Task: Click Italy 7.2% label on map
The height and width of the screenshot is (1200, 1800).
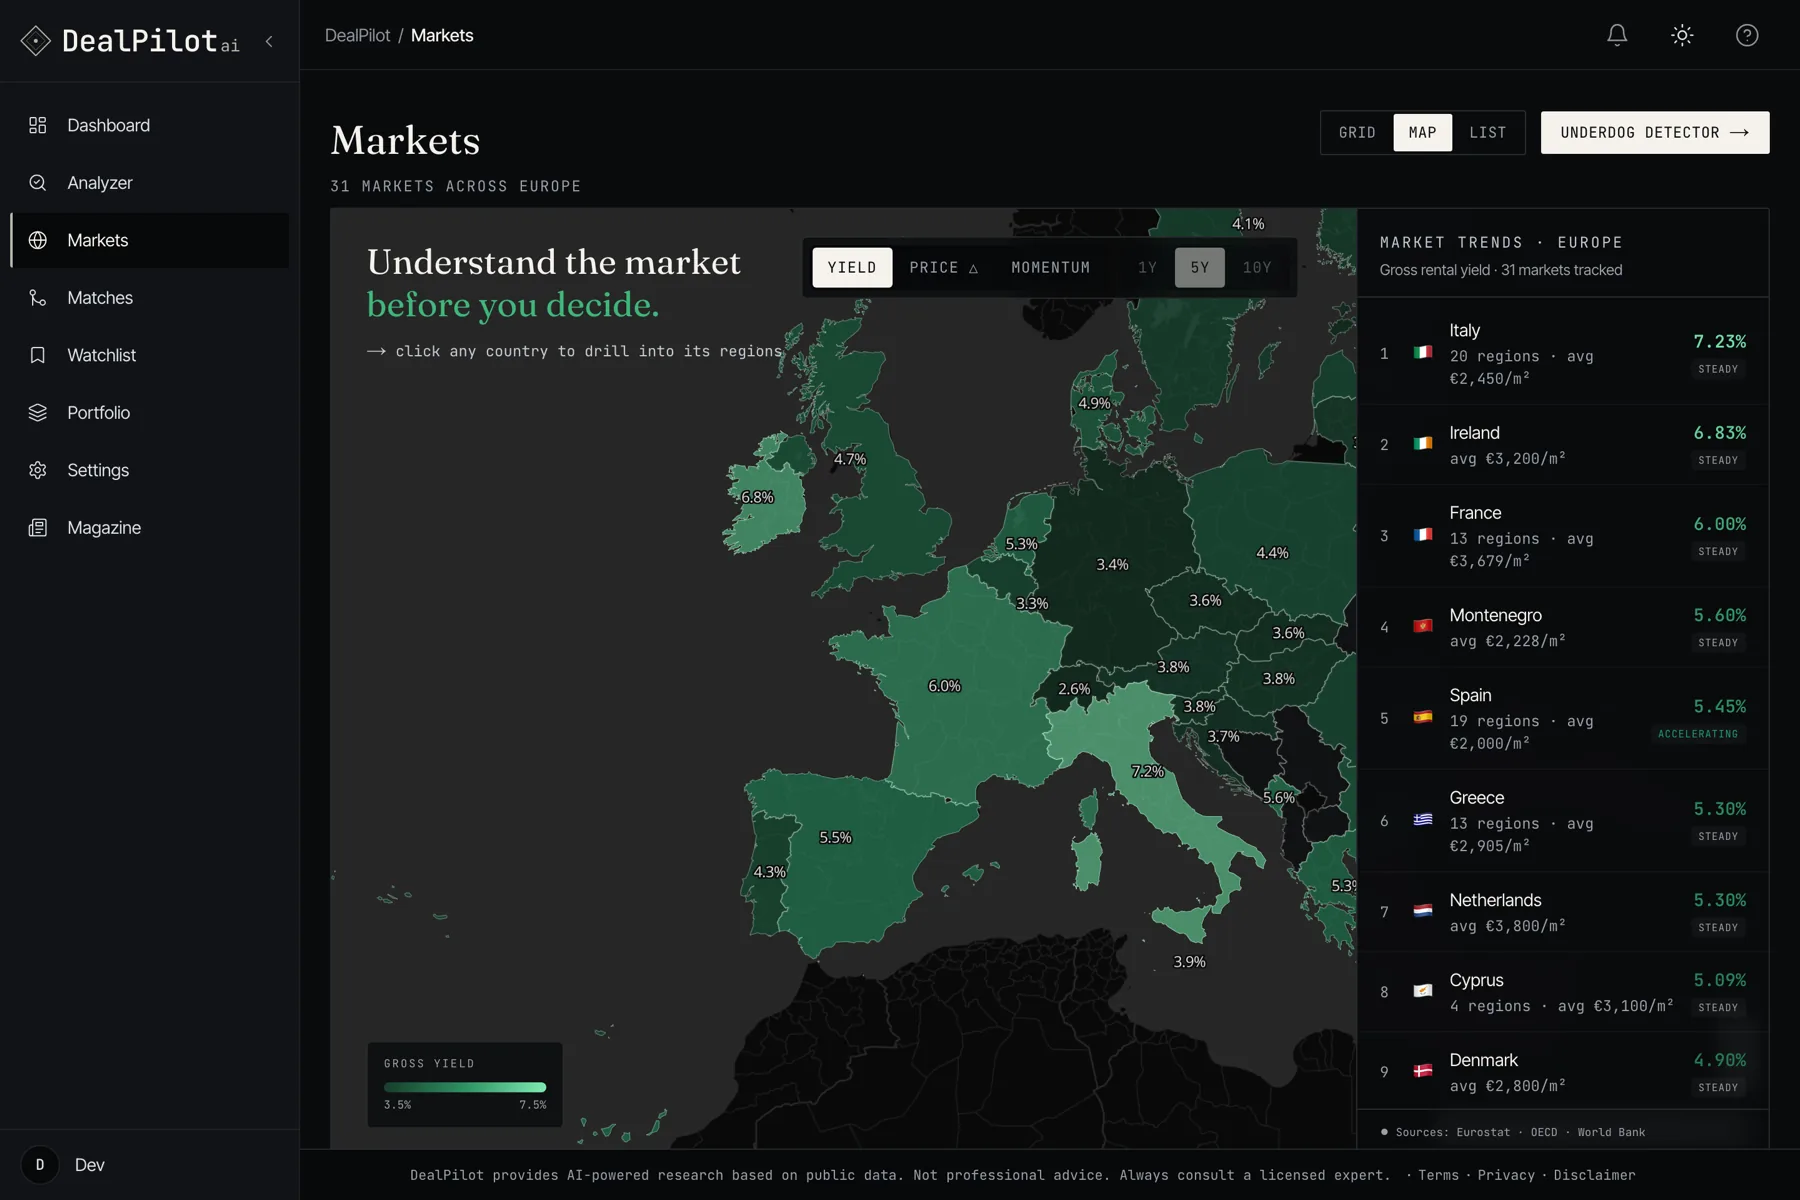Action: point(1148,771)
